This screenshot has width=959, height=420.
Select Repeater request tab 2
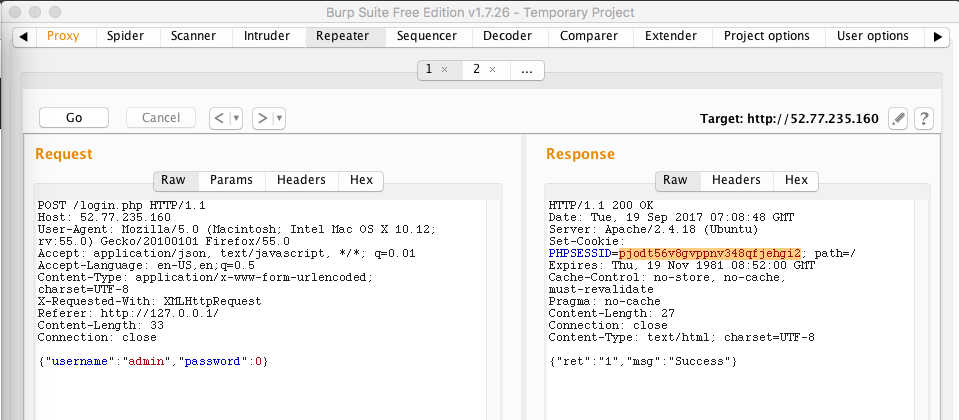click(476, 70)
